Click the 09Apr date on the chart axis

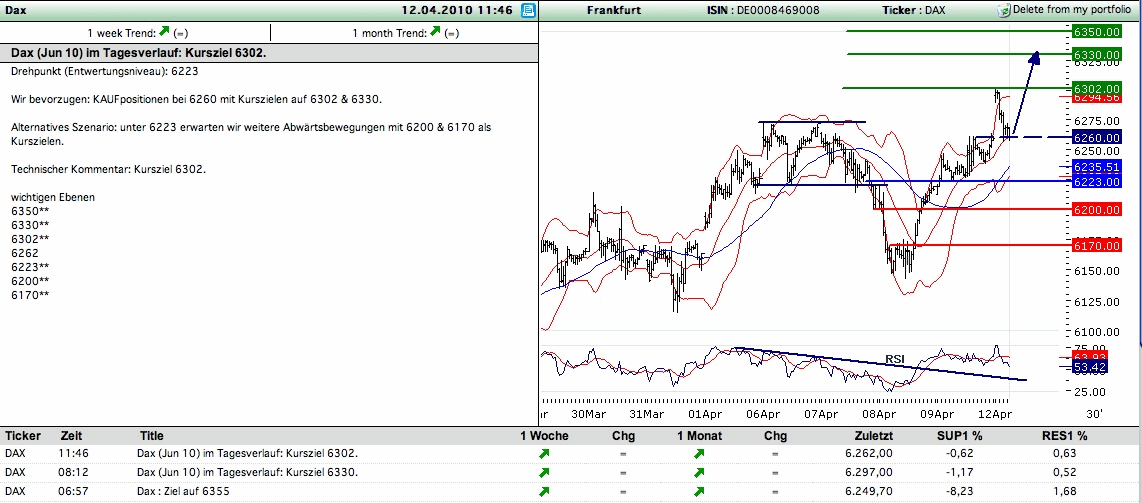coord(937,414)
